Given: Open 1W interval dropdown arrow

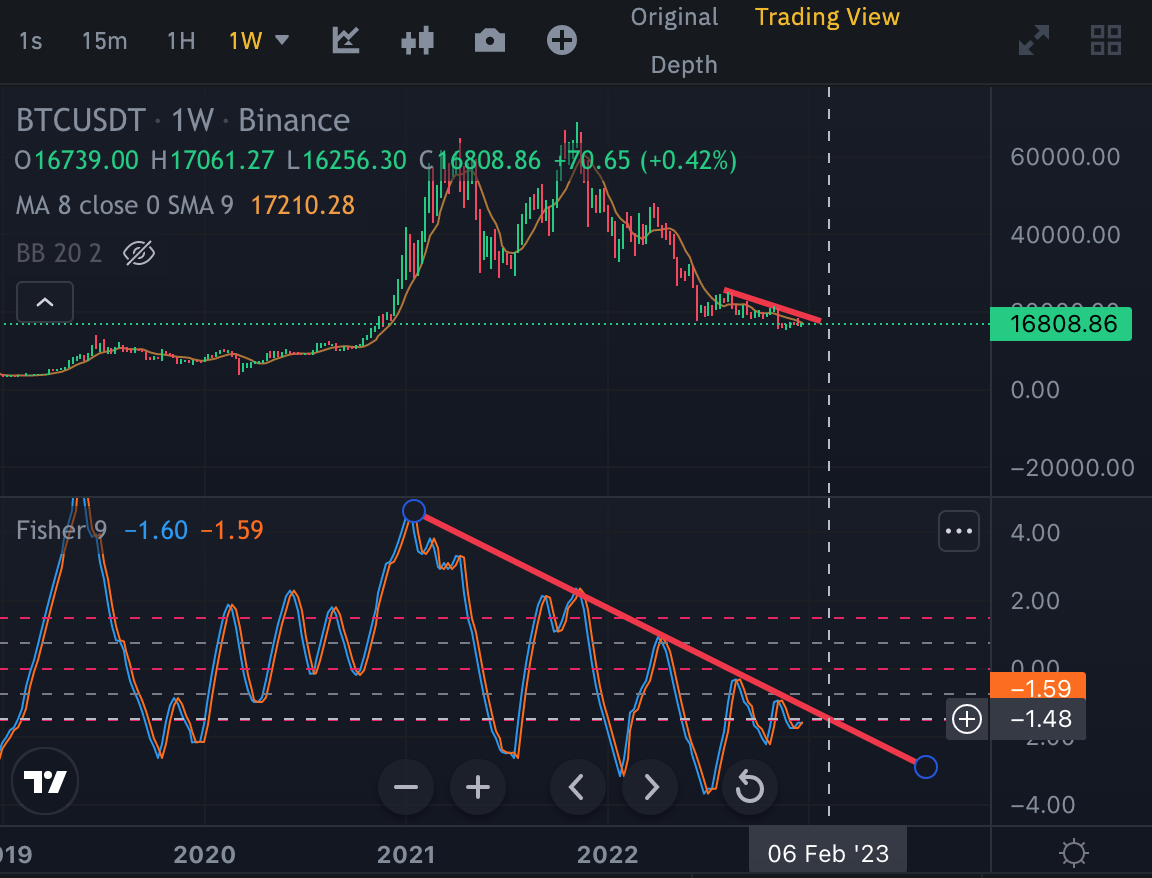Looking at the screenshot, I should point(281,40).
